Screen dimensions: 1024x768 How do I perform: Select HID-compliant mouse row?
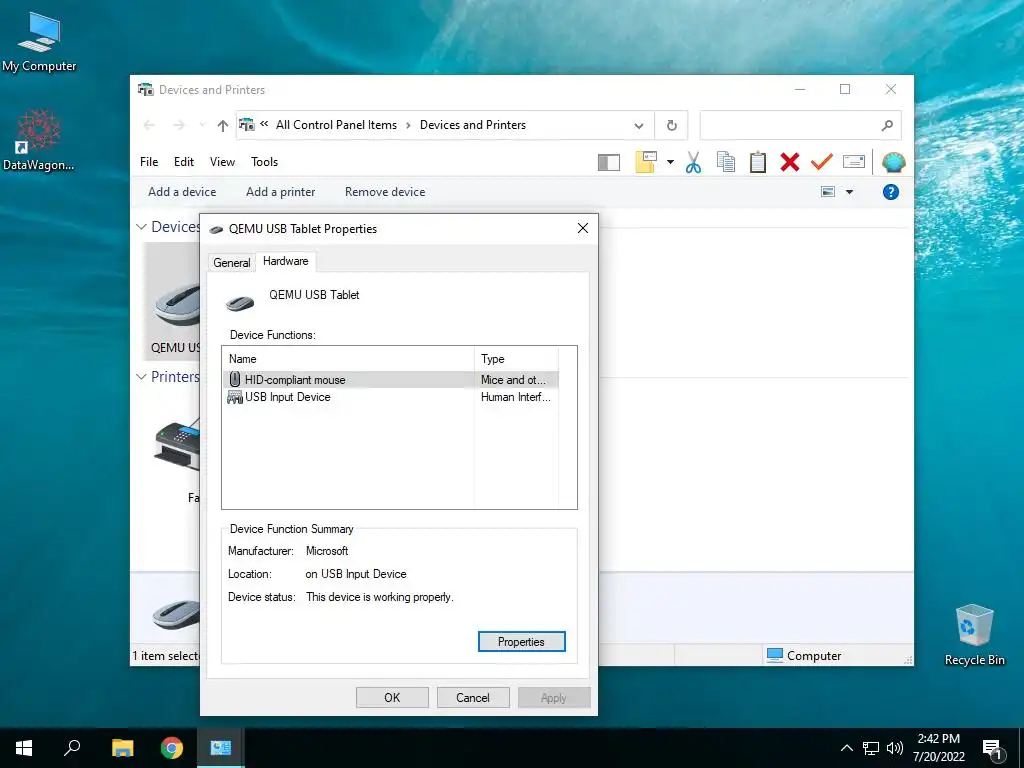point(391,379)
